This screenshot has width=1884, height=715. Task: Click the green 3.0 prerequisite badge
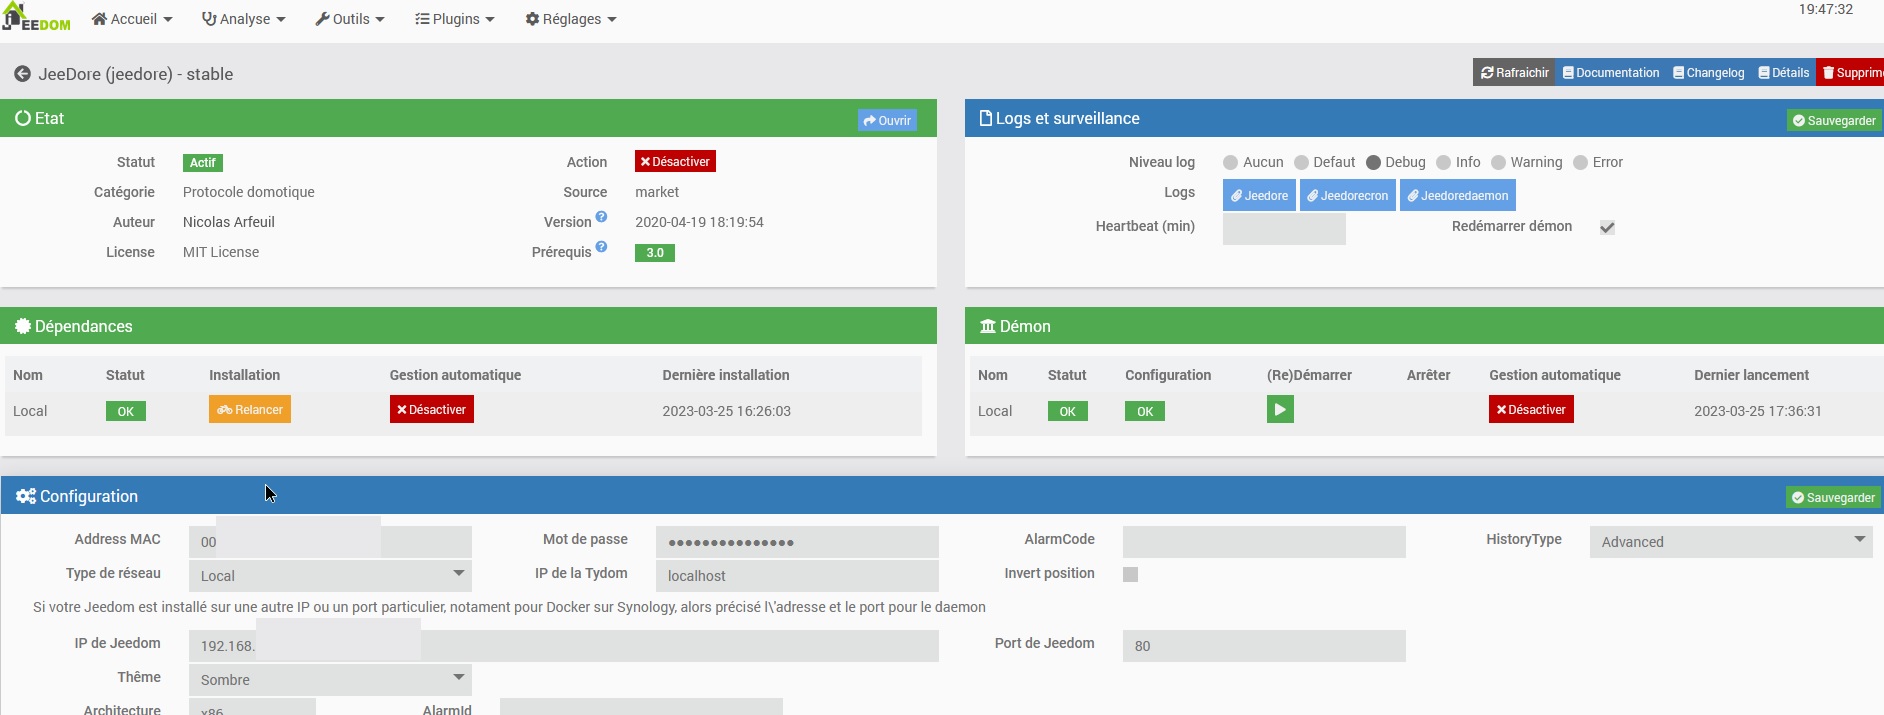[x=655, y=253]
